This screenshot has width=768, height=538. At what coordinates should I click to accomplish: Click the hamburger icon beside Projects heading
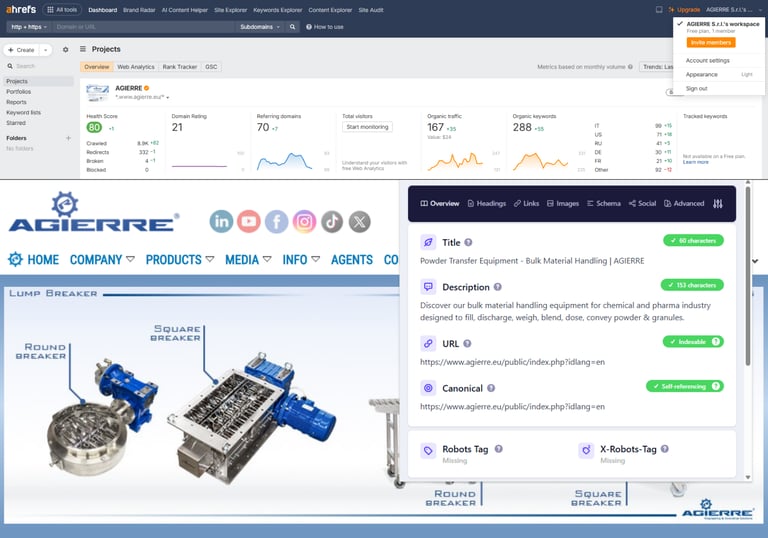[x=83, y=49]
